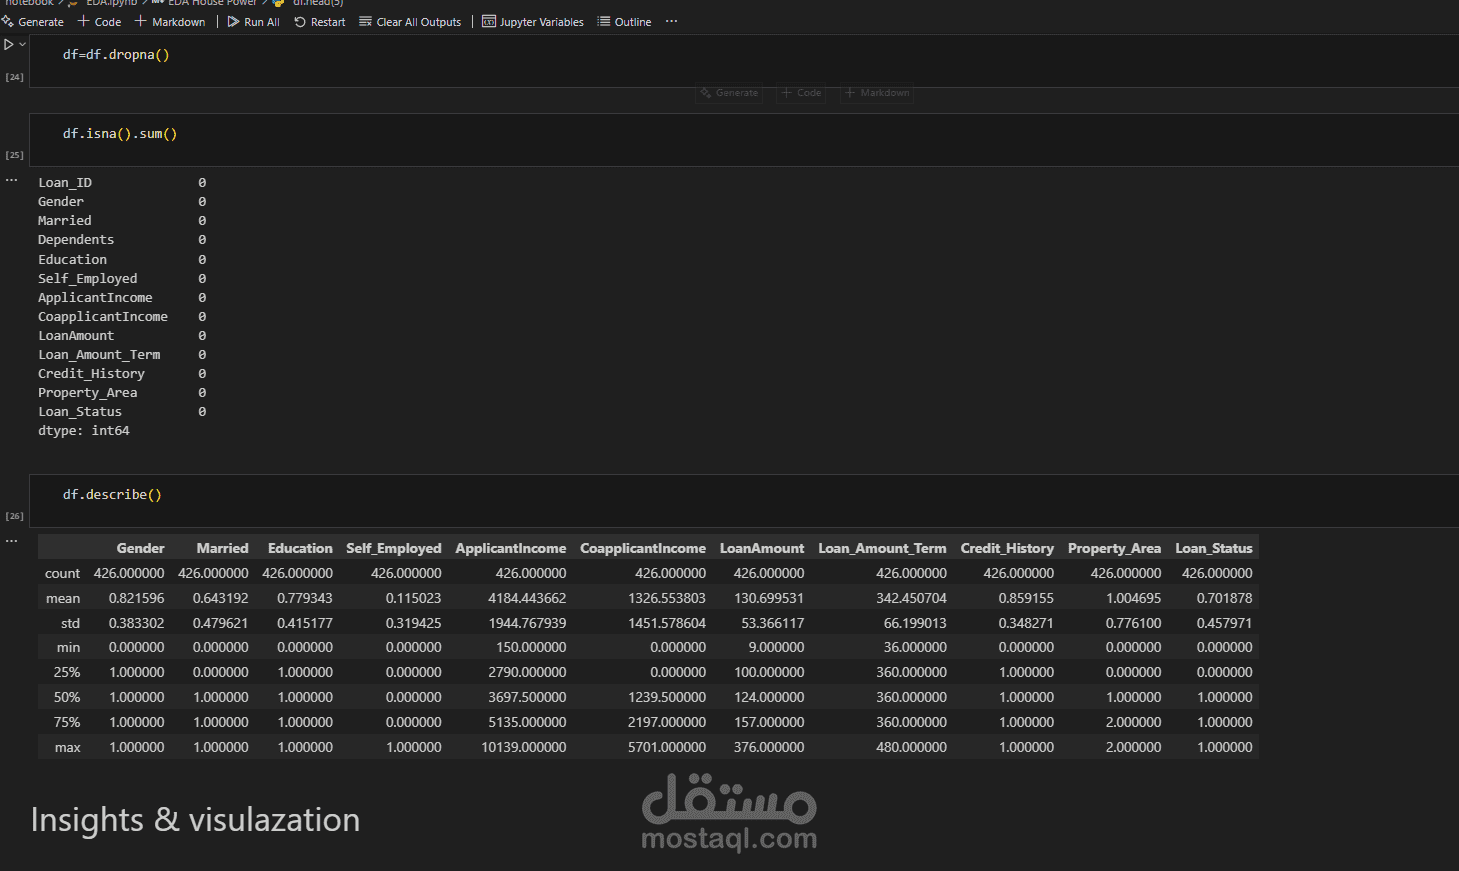1459x871 pixels.
Task: Click CoapplicantIncome in the isna output
Action: coord(103,317)
